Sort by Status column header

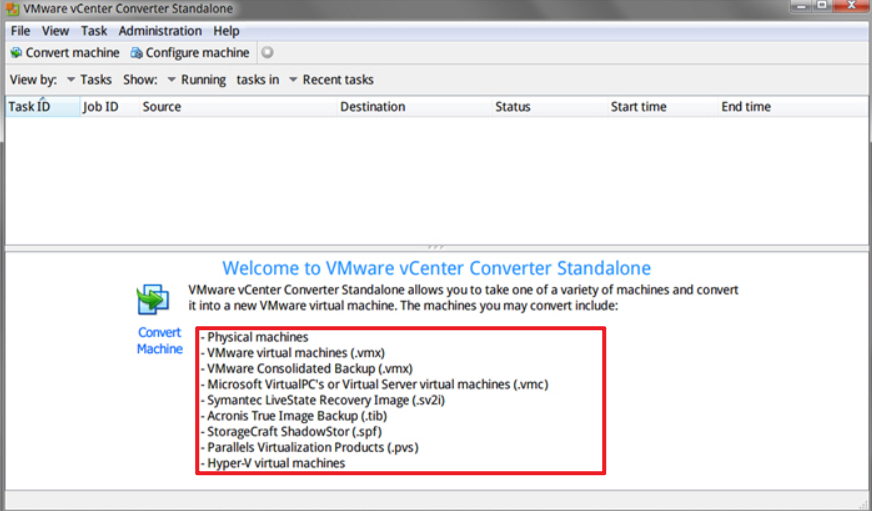click(x=550, y=107)
